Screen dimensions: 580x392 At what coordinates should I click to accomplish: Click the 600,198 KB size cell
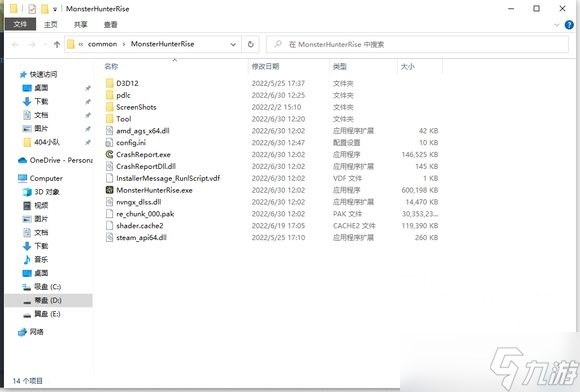coord(420,190)
